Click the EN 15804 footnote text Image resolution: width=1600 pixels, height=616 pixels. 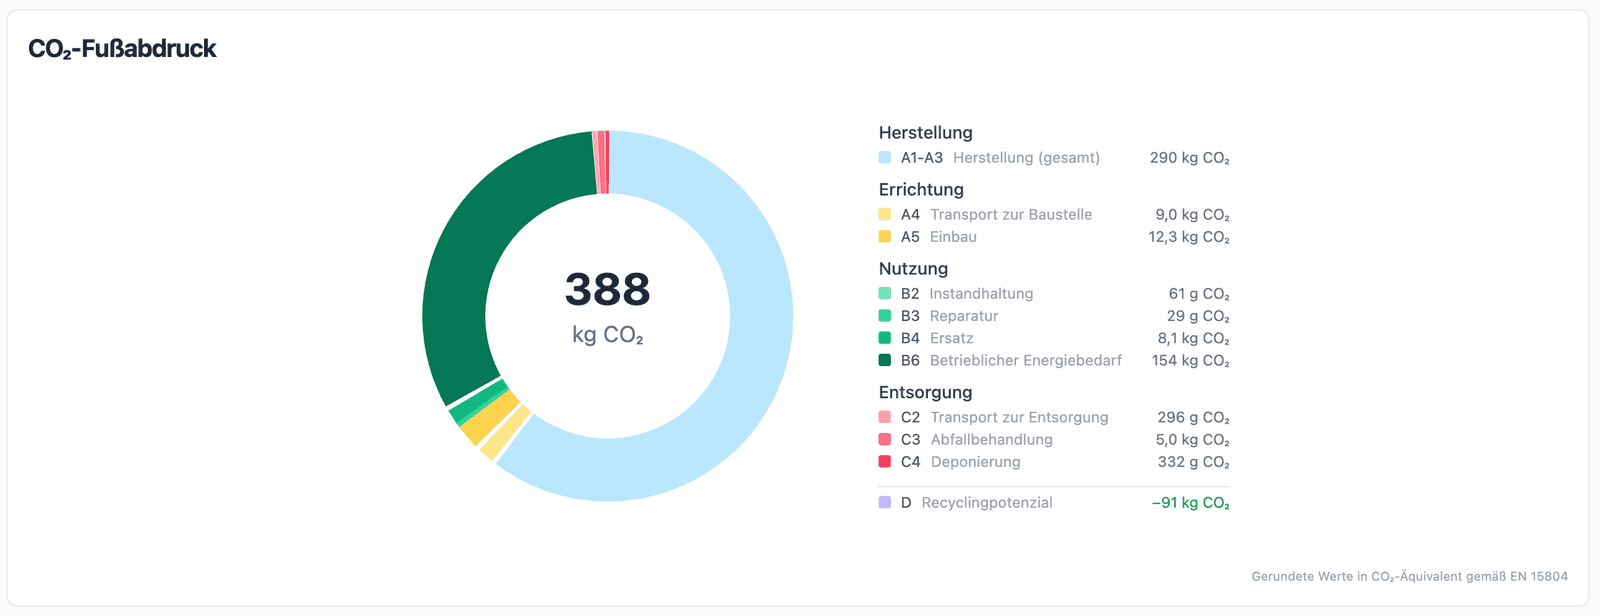pyautogui.click(x=1409, y=576)
